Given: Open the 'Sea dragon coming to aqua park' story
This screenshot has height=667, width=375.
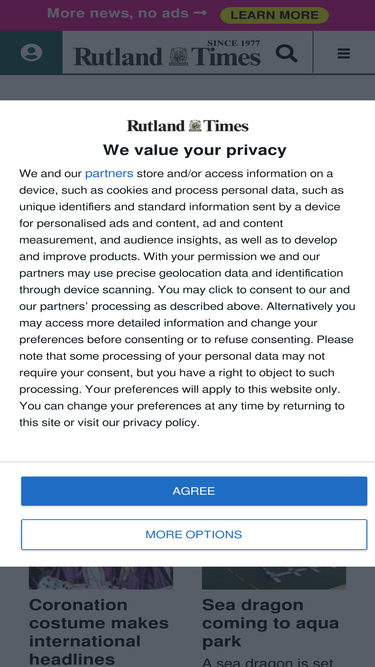Looking at the screenshot, I should click(270, 622).
